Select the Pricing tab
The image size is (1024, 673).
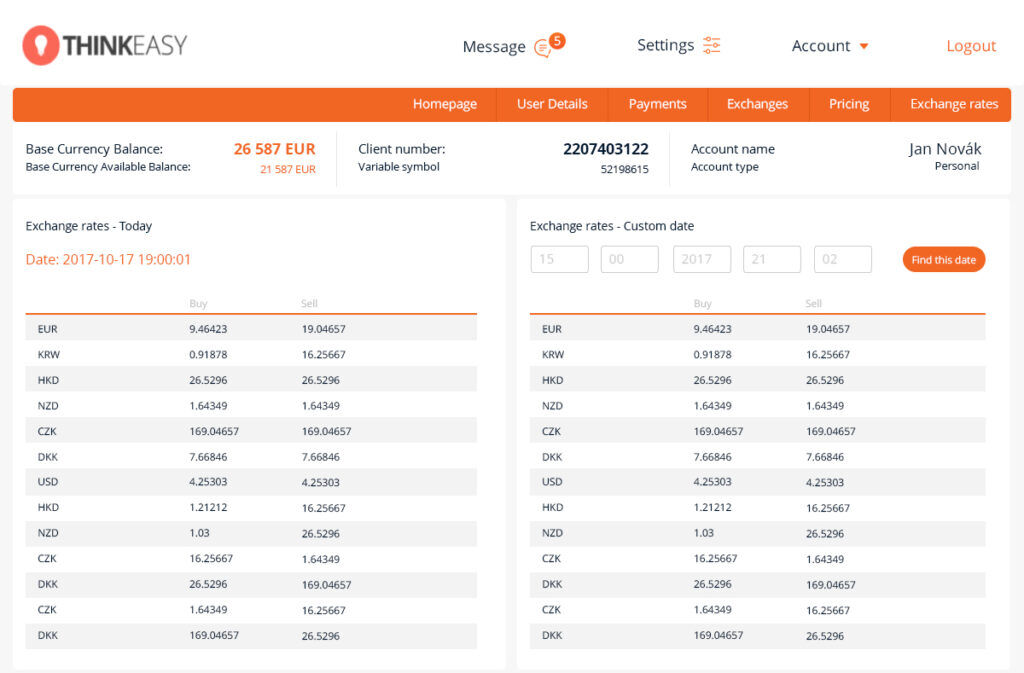click(849, 104)
